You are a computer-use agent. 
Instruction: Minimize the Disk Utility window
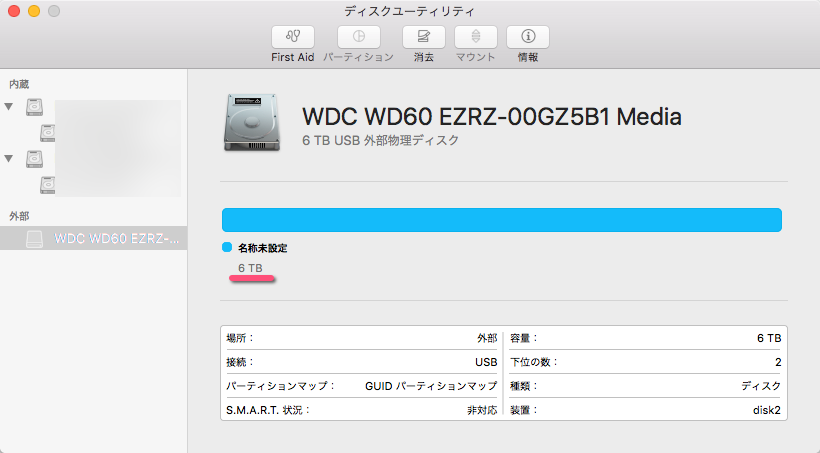[x=34, y=11]
